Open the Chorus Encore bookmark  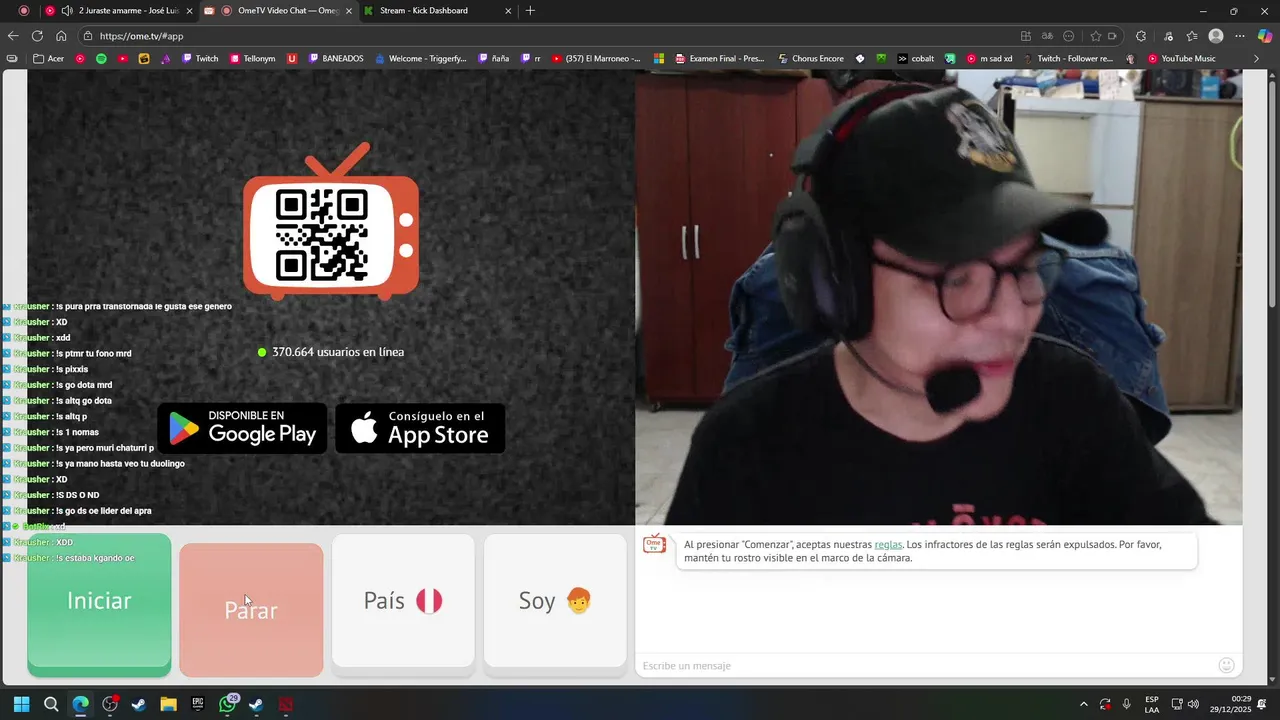tap(811, 58)
